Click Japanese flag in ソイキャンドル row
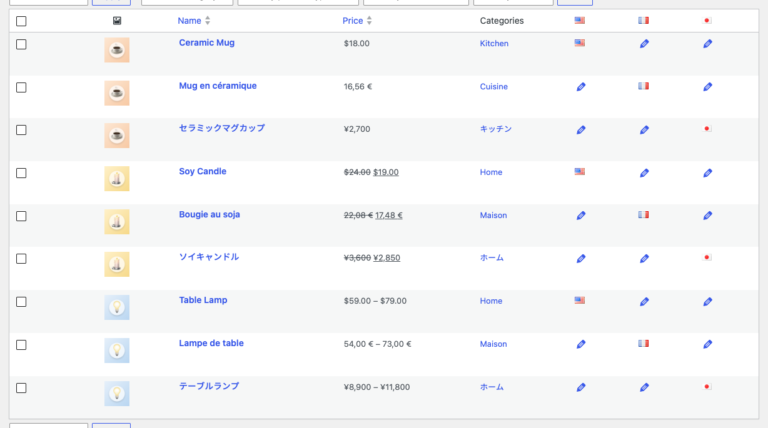This screenshot has height=428, width=768. [707, 258]
